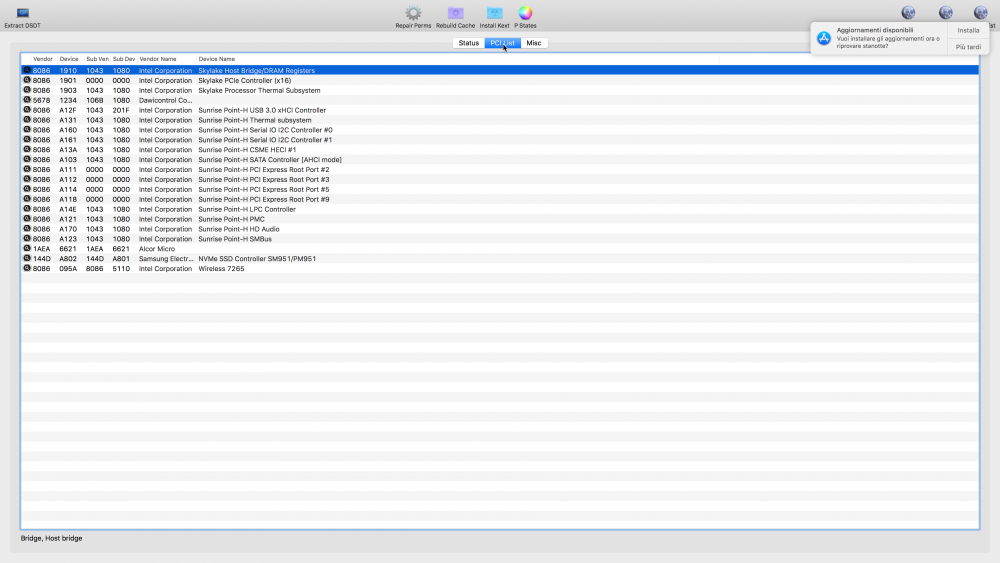
Task: Run Repair Perms from the toolbar
Action: point(413,13)
